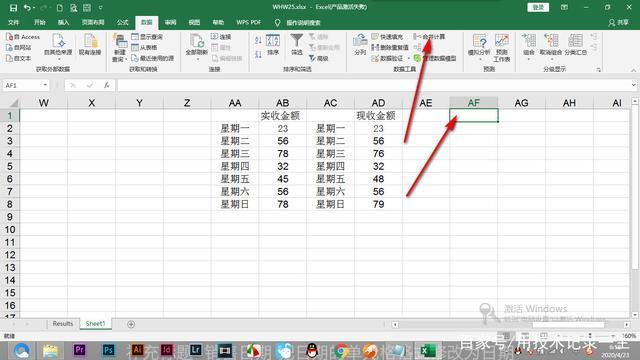Switch to the 公式 (Formulas) tab

pos(122,22)
